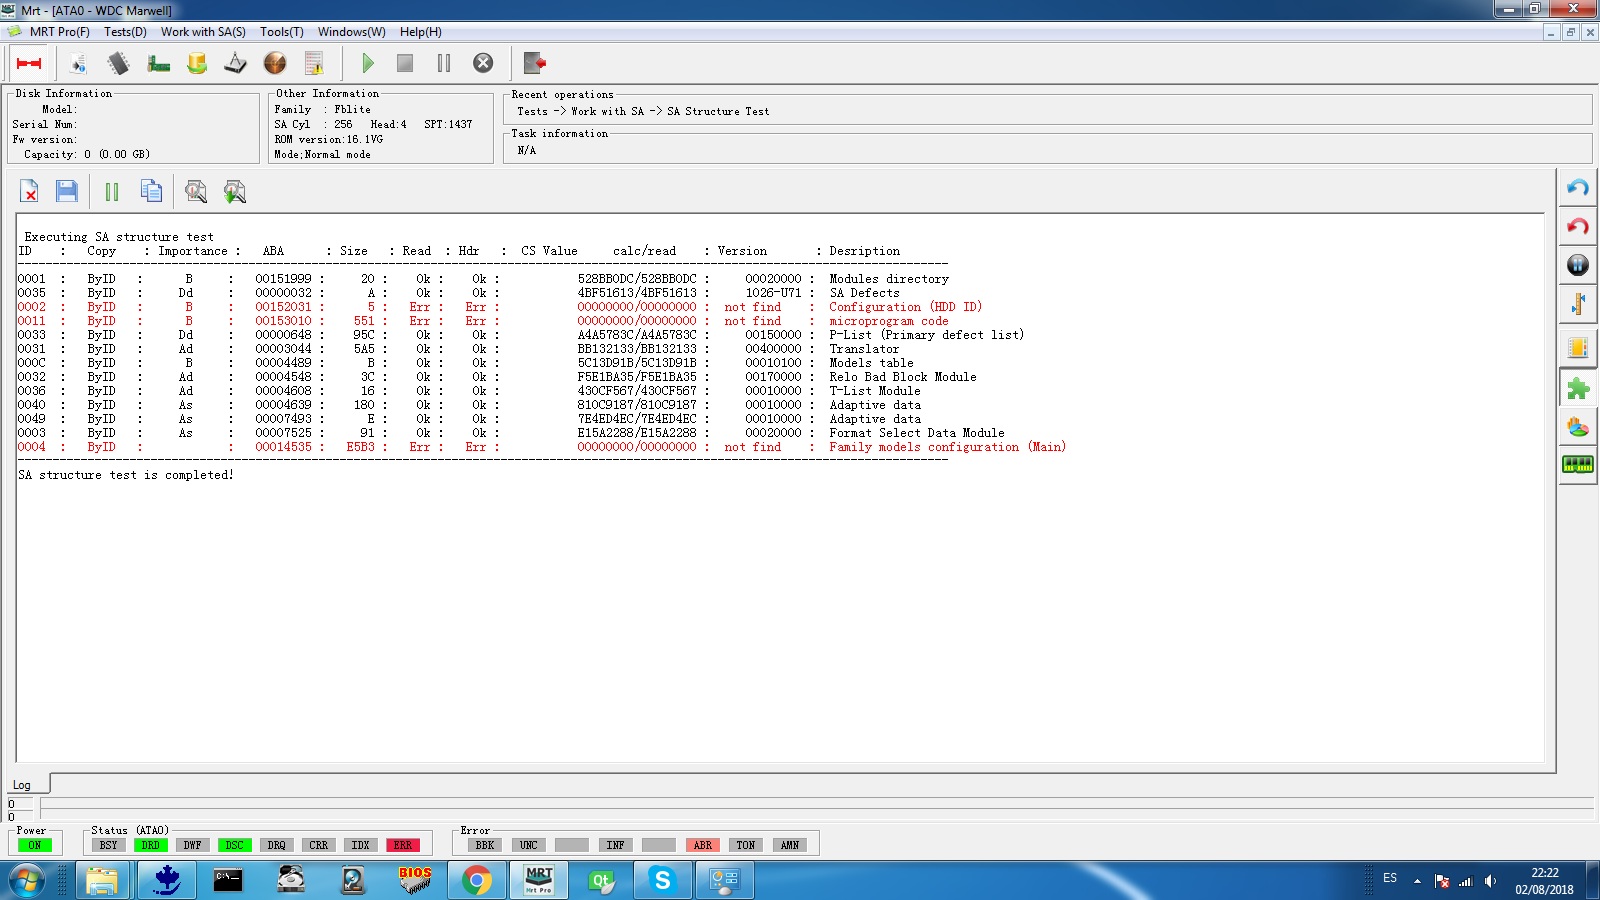Screen dimensions: 1600x900
Task: Open the Work with SA(S) menu
Action: (x=203, y=32)
